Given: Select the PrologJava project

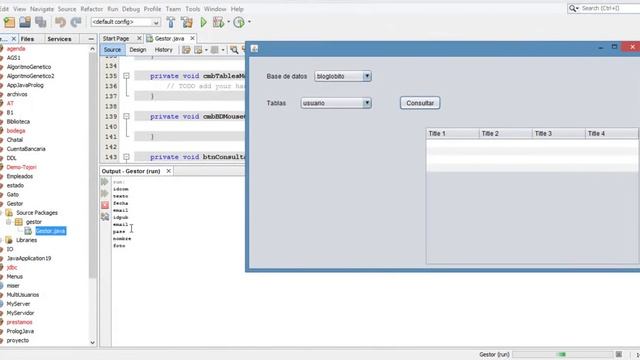Looking at the screenshot, I should pyautogui.click(x=20, y=331).
